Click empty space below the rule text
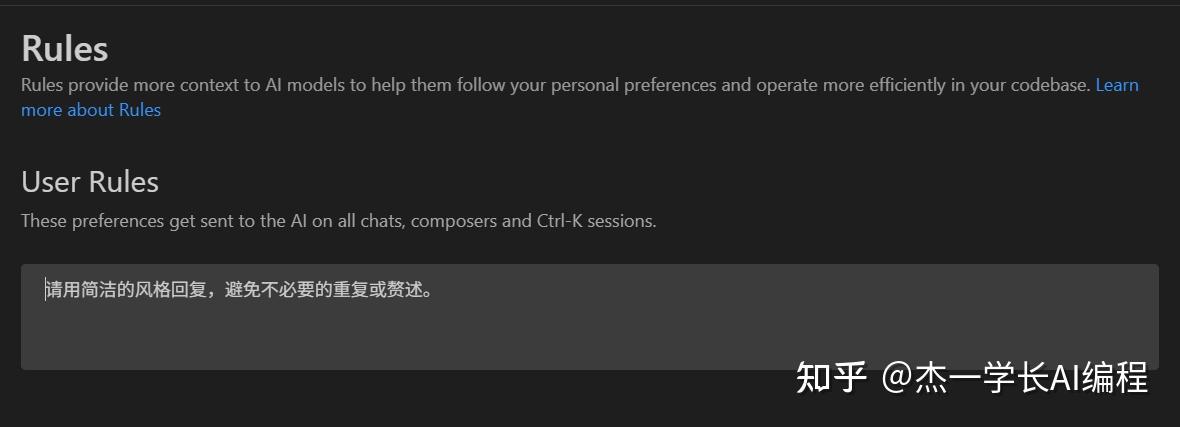The height and width of the screenshot is (427, 1180). [400, 340]
